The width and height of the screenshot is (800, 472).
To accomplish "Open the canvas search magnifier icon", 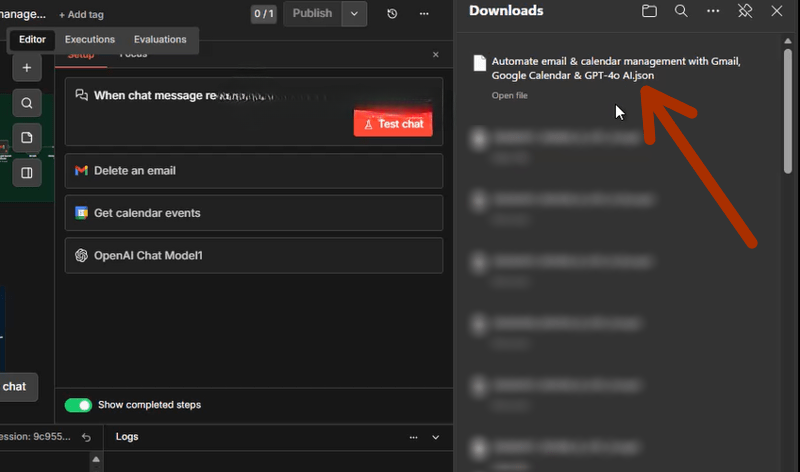I will [x=27, y=104].
